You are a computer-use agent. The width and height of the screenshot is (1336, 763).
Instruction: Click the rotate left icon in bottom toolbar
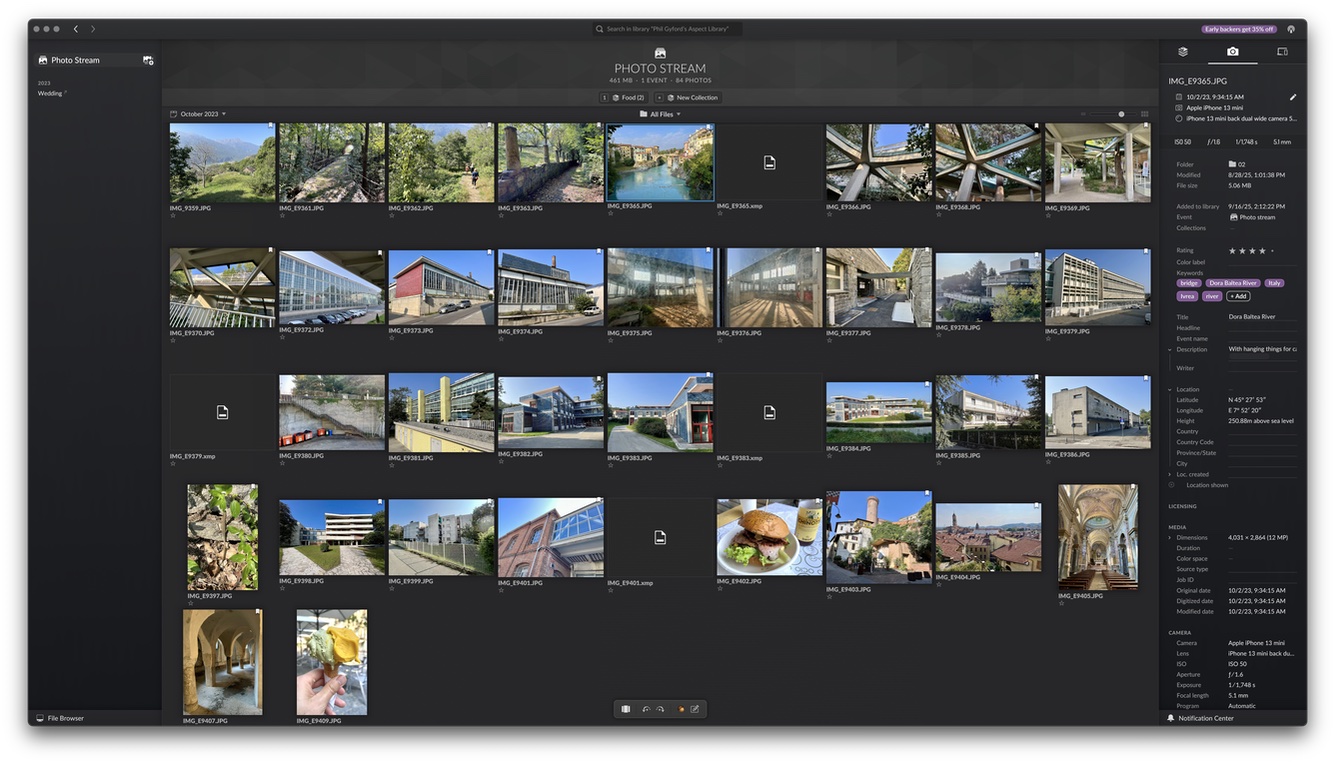pyautogui.click(x=646, y=709)
